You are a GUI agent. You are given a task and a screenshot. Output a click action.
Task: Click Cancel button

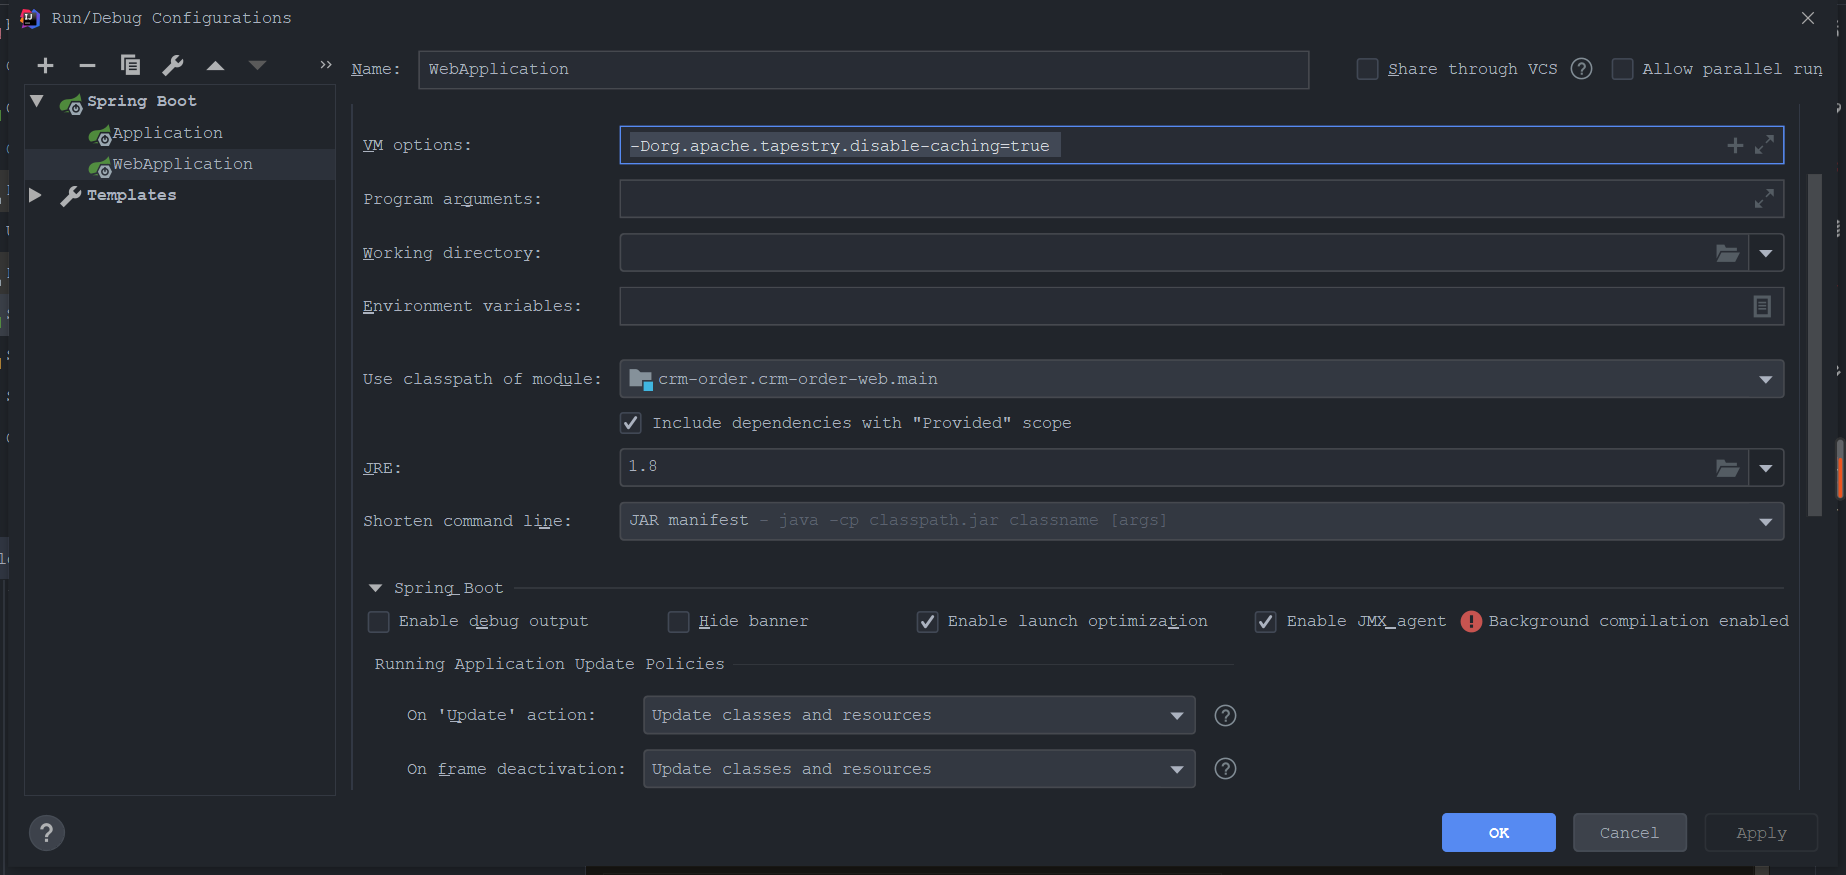pos(1629,833)
